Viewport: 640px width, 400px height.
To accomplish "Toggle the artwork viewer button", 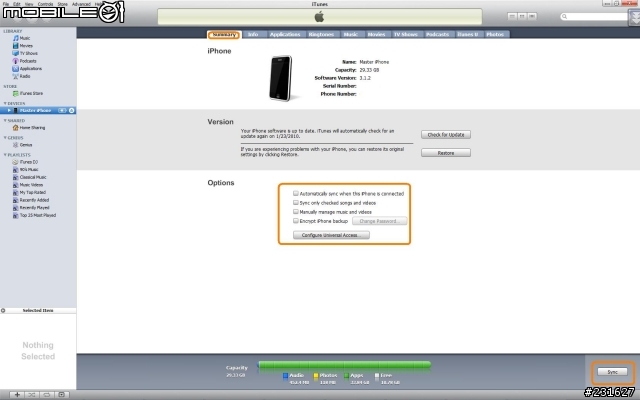I will pos(62,395).
